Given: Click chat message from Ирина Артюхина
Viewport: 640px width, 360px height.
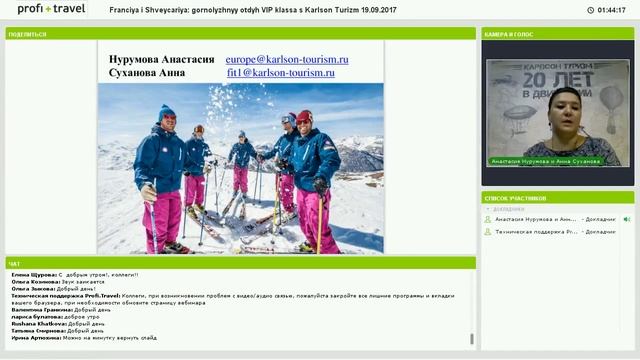Looking at the screenshot, I should 84,338.
